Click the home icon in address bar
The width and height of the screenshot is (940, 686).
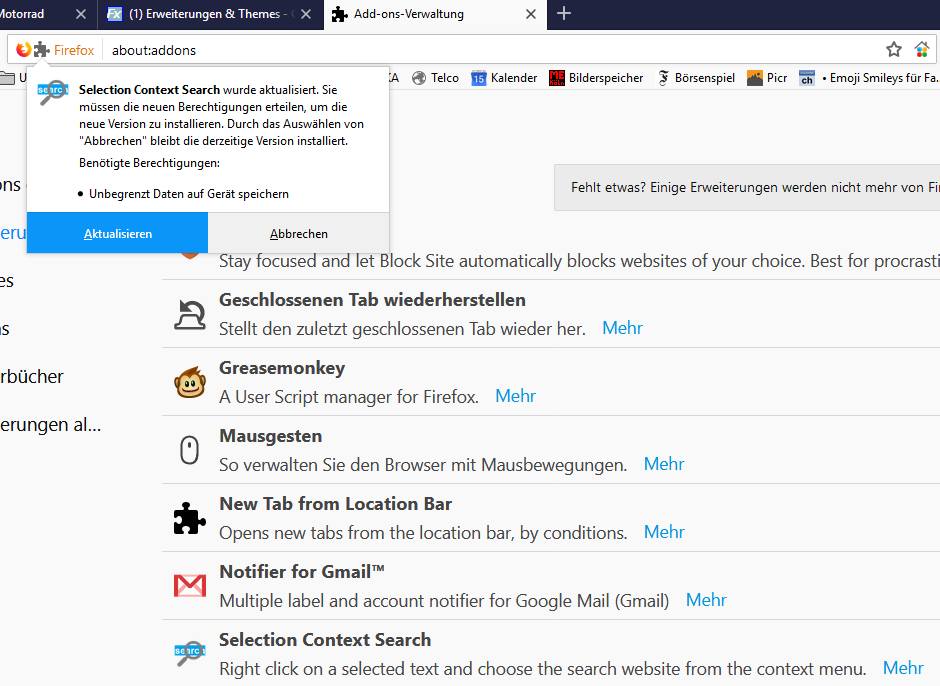pyautogui.click(x=922, y=49)
